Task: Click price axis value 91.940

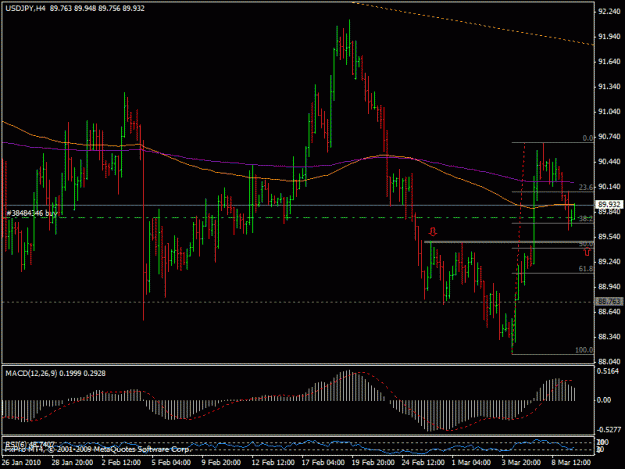Action: click(x=609, y=37)
